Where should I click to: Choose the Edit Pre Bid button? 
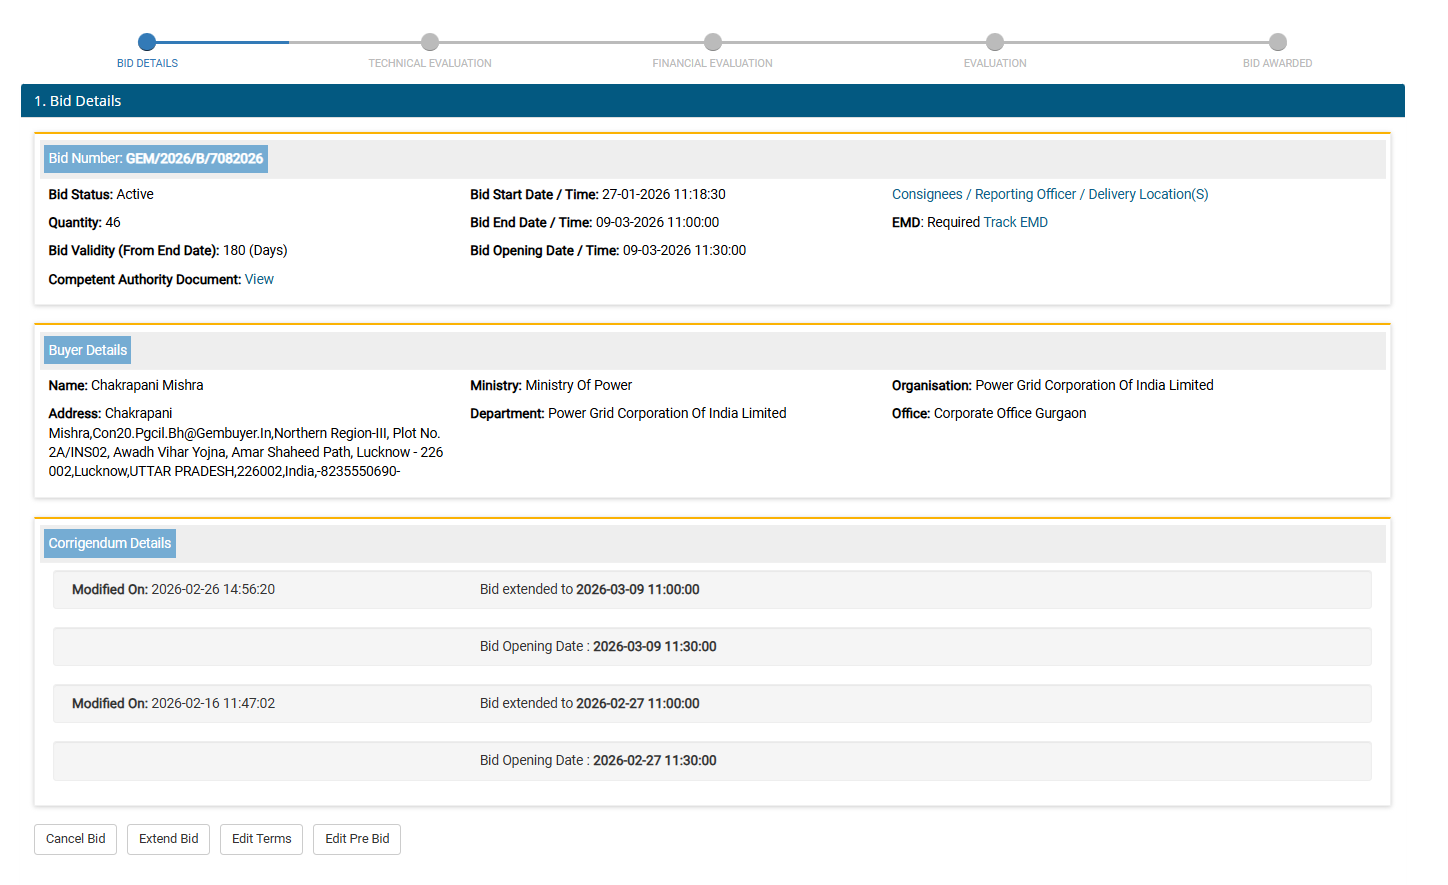[x=357, y=839]
